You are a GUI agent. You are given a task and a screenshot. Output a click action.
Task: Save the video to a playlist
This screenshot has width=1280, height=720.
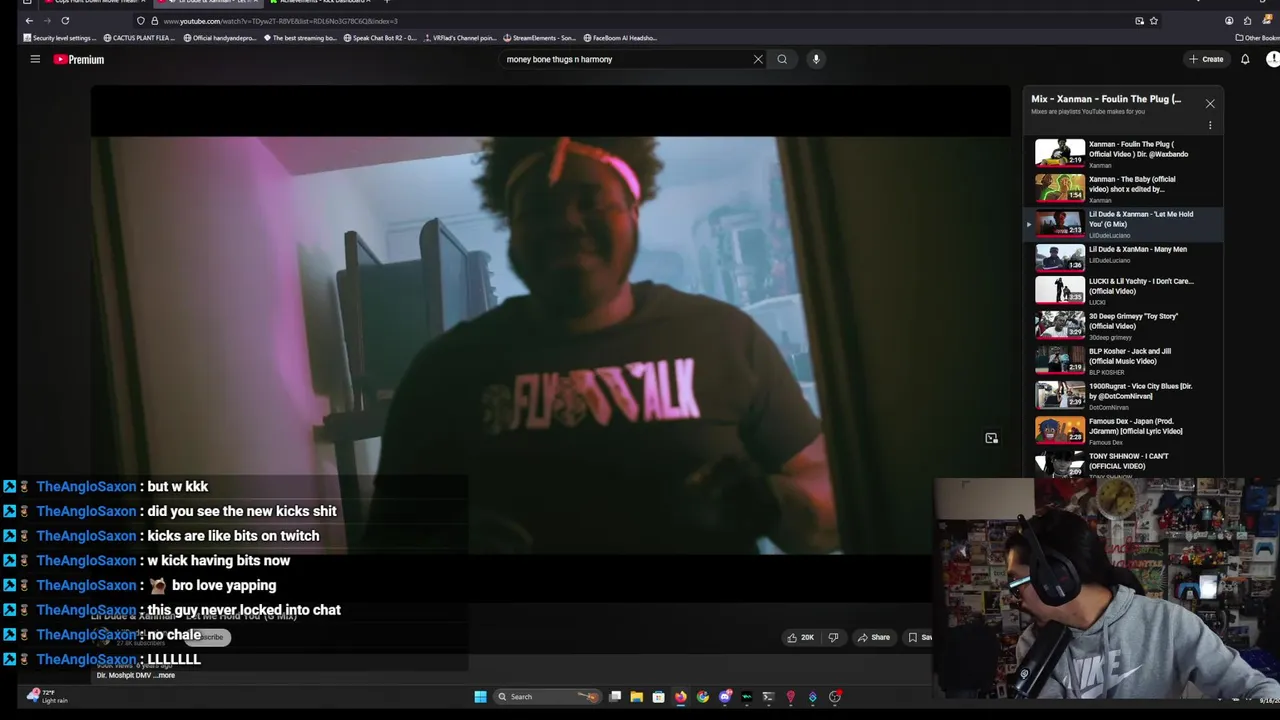point(920,637)
